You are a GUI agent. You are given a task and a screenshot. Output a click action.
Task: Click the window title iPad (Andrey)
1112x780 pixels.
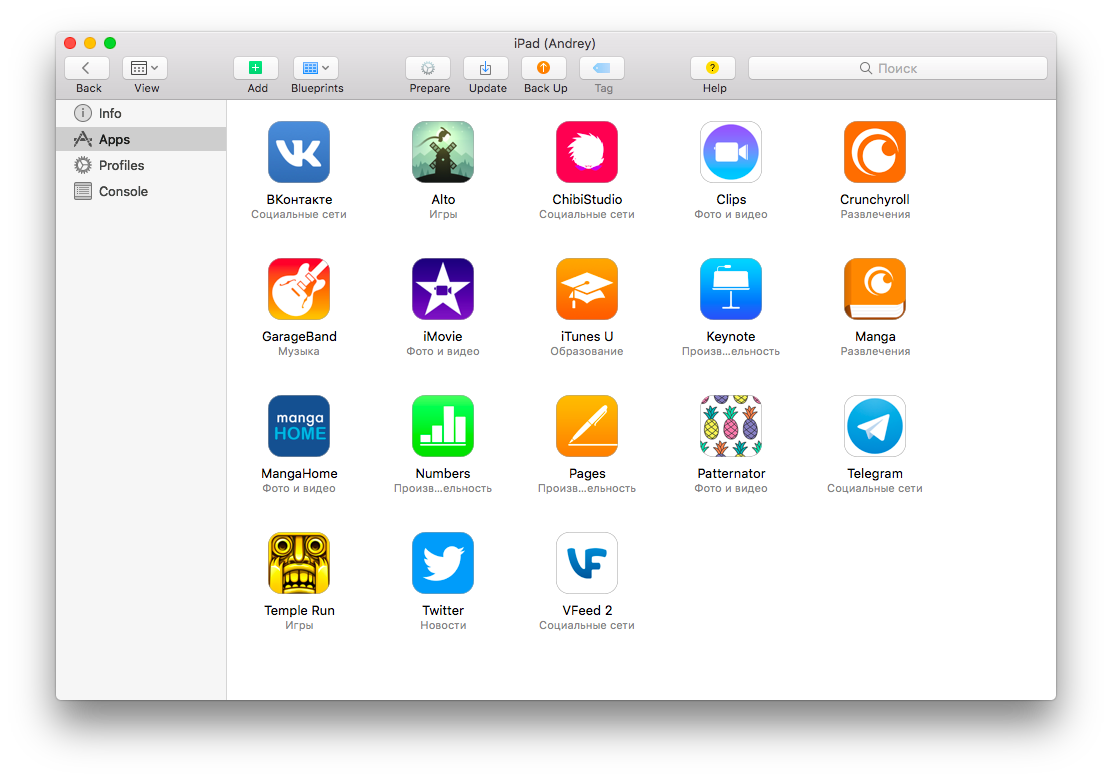pyautogui.click(x=555, y=43)
